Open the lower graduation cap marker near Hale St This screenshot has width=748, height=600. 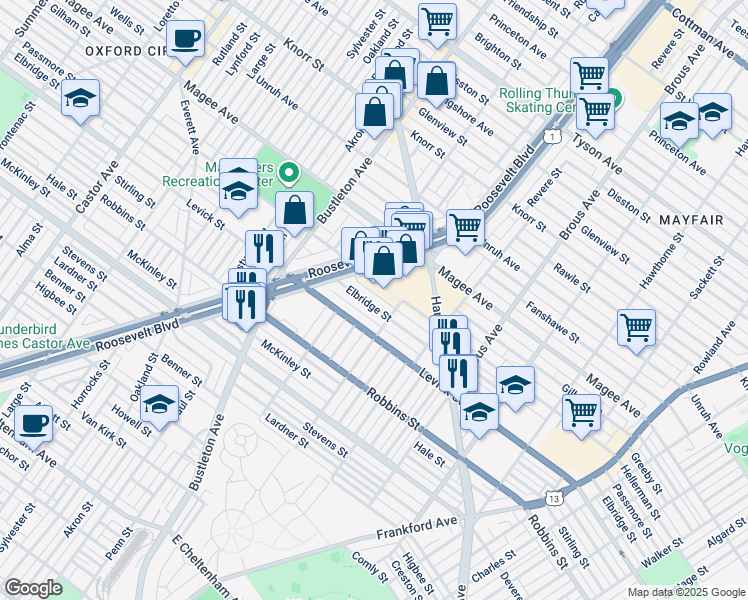click(479, 412)
